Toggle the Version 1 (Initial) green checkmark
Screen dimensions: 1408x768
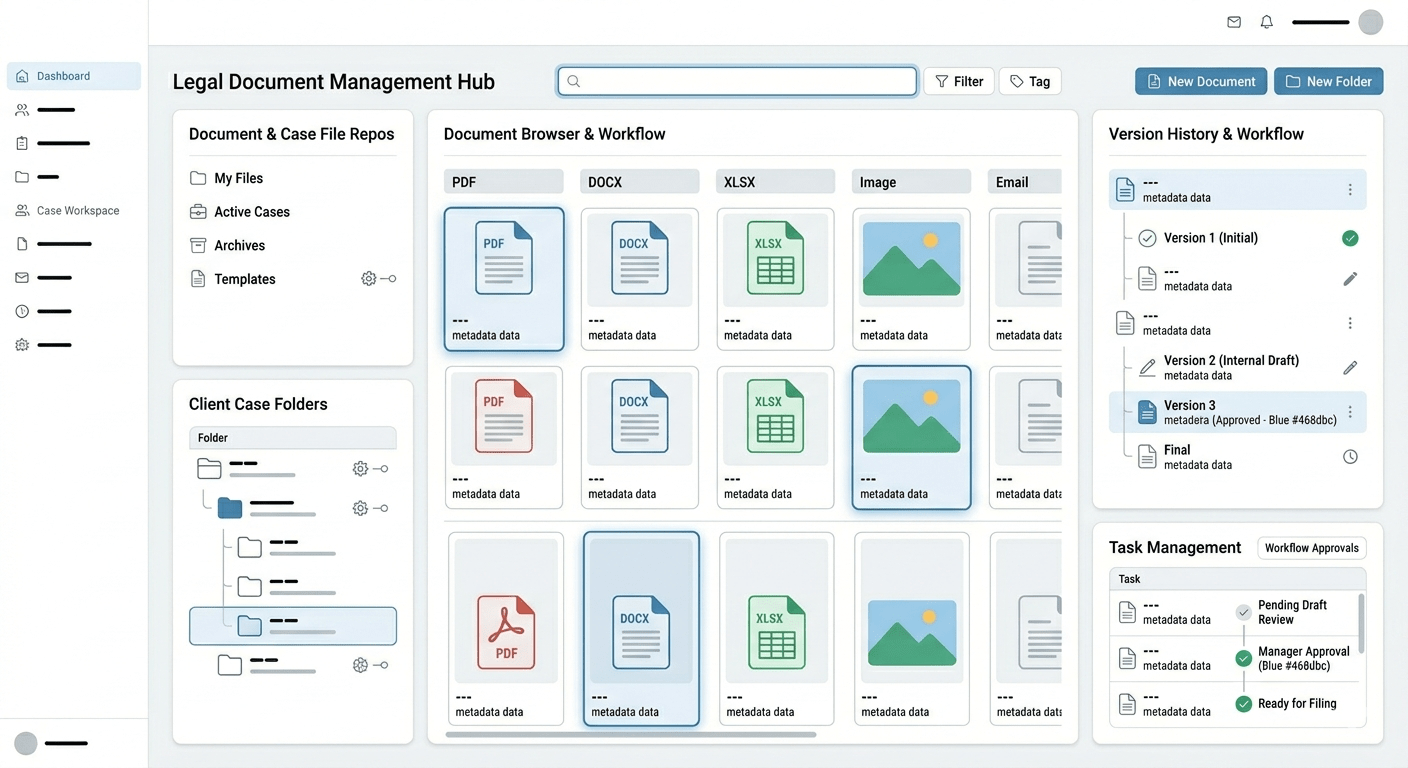pos(1350,238)
